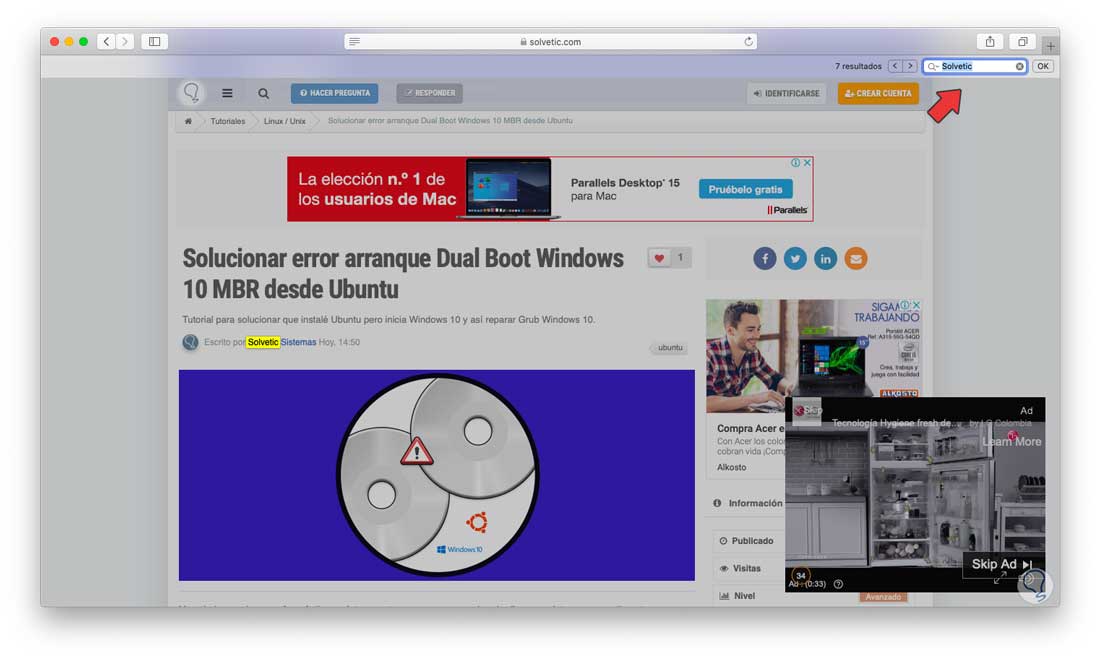Open the Solvetic Sistemas author link
This screenshot has width=1100, height=660.
click(x=281, y=342)
